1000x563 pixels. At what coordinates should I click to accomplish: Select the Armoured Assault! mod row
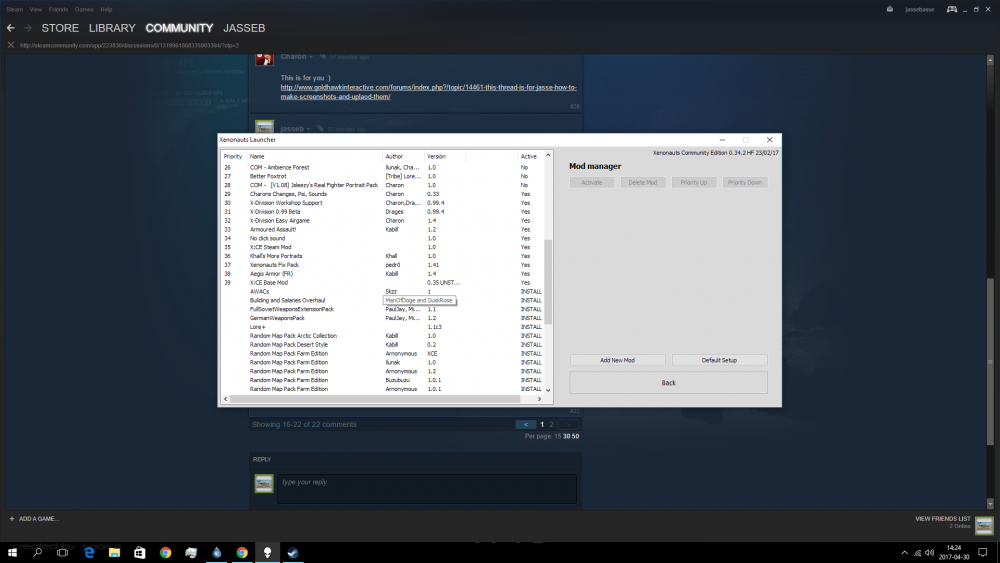(x=383, y=230)
